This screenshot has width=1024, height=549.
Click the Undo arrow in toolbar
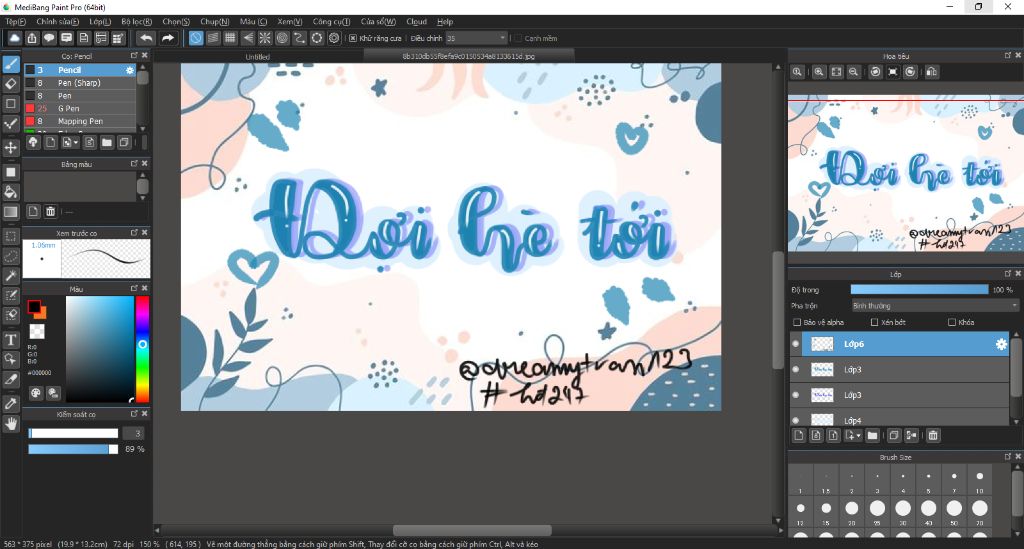click(146, 38)
